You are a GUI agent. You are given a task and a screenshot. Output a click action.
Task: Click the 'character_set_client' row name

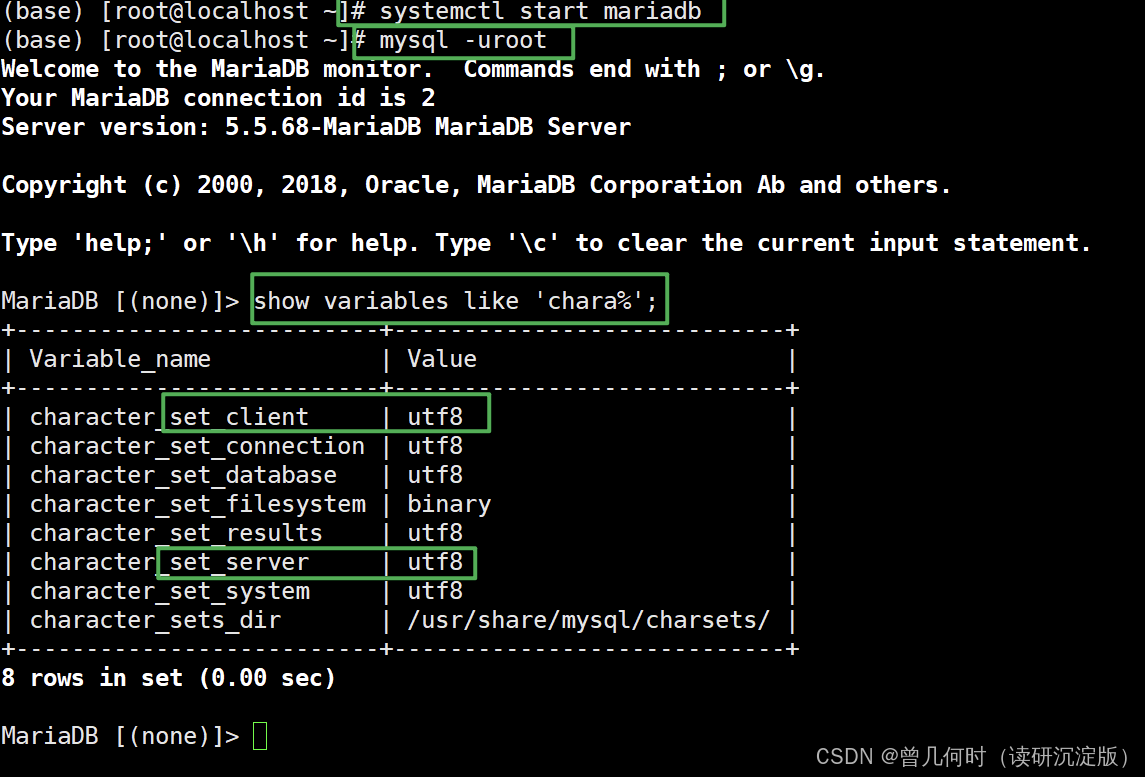[x=169, y=417]
